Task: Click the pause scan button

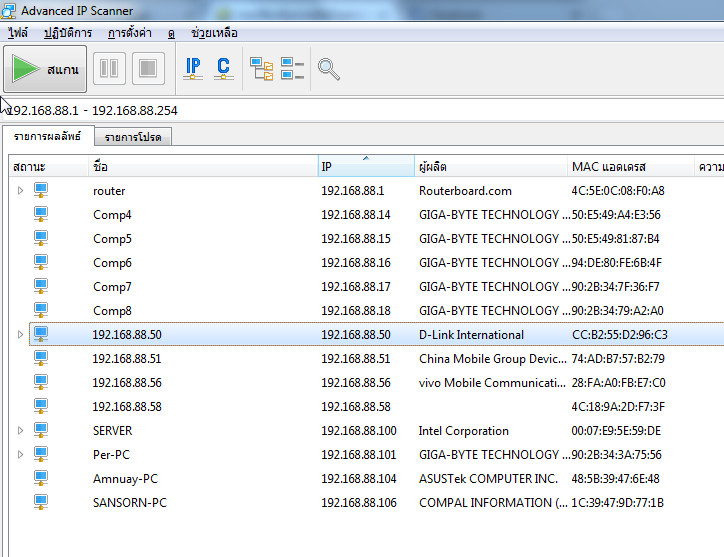Action: pos(109,69)
